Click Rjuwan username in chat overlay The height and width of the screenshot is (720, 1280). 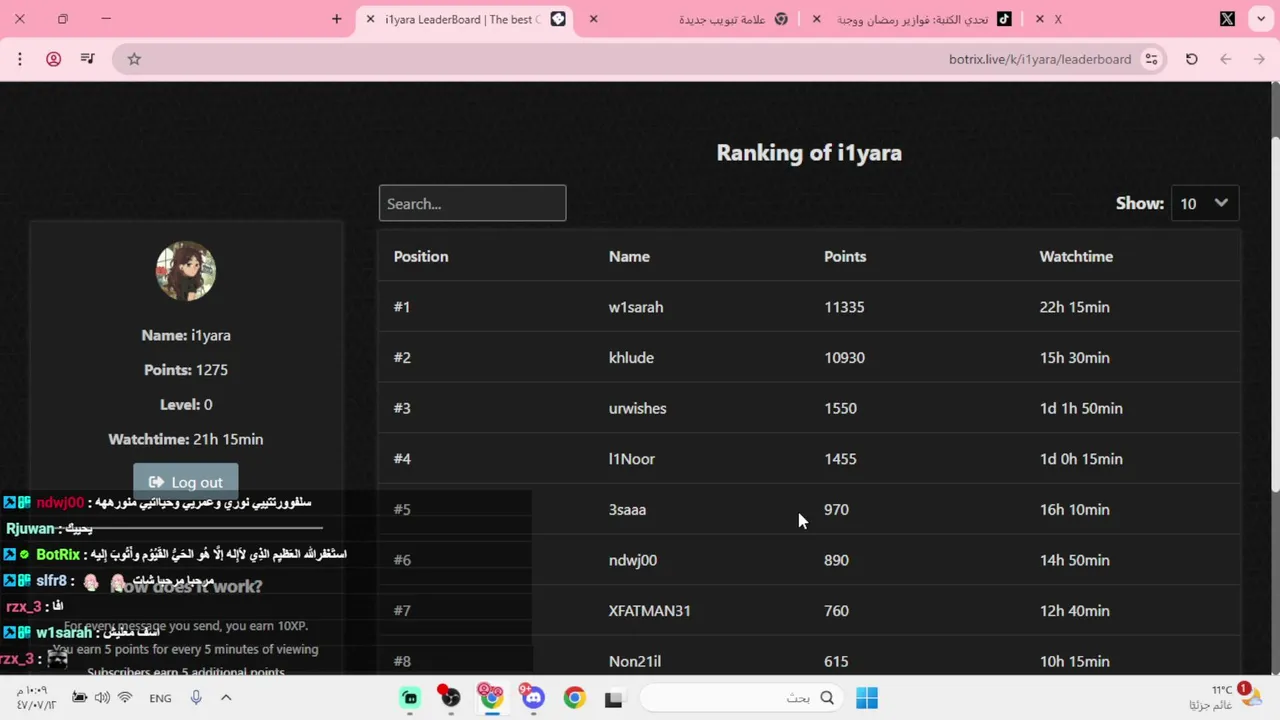pos(30,528)
